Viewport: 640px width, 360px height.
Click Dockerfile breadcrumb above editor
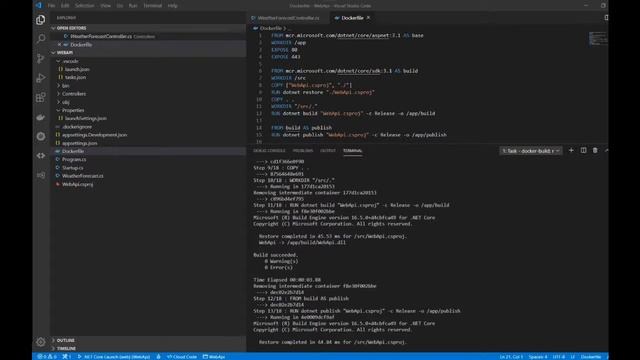(271, 28)
